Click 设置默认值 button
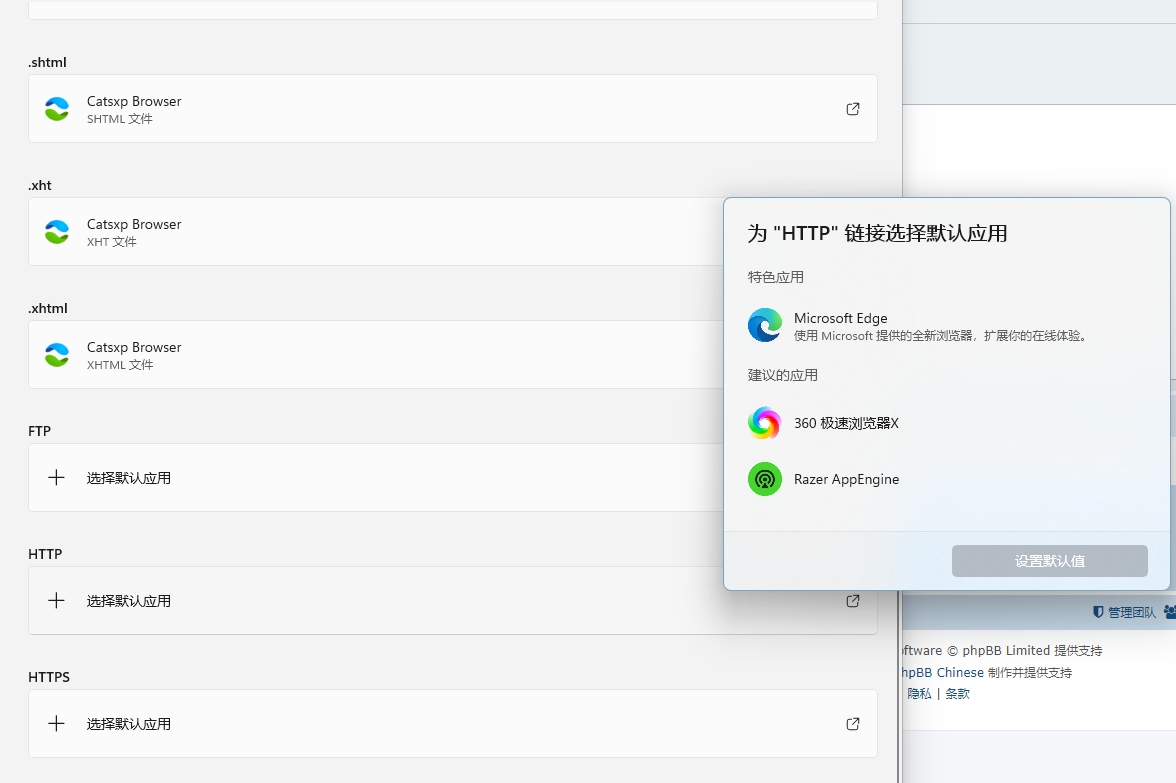The height and width of the screenshot is (783, 1176). click(x=1049, y=561)
